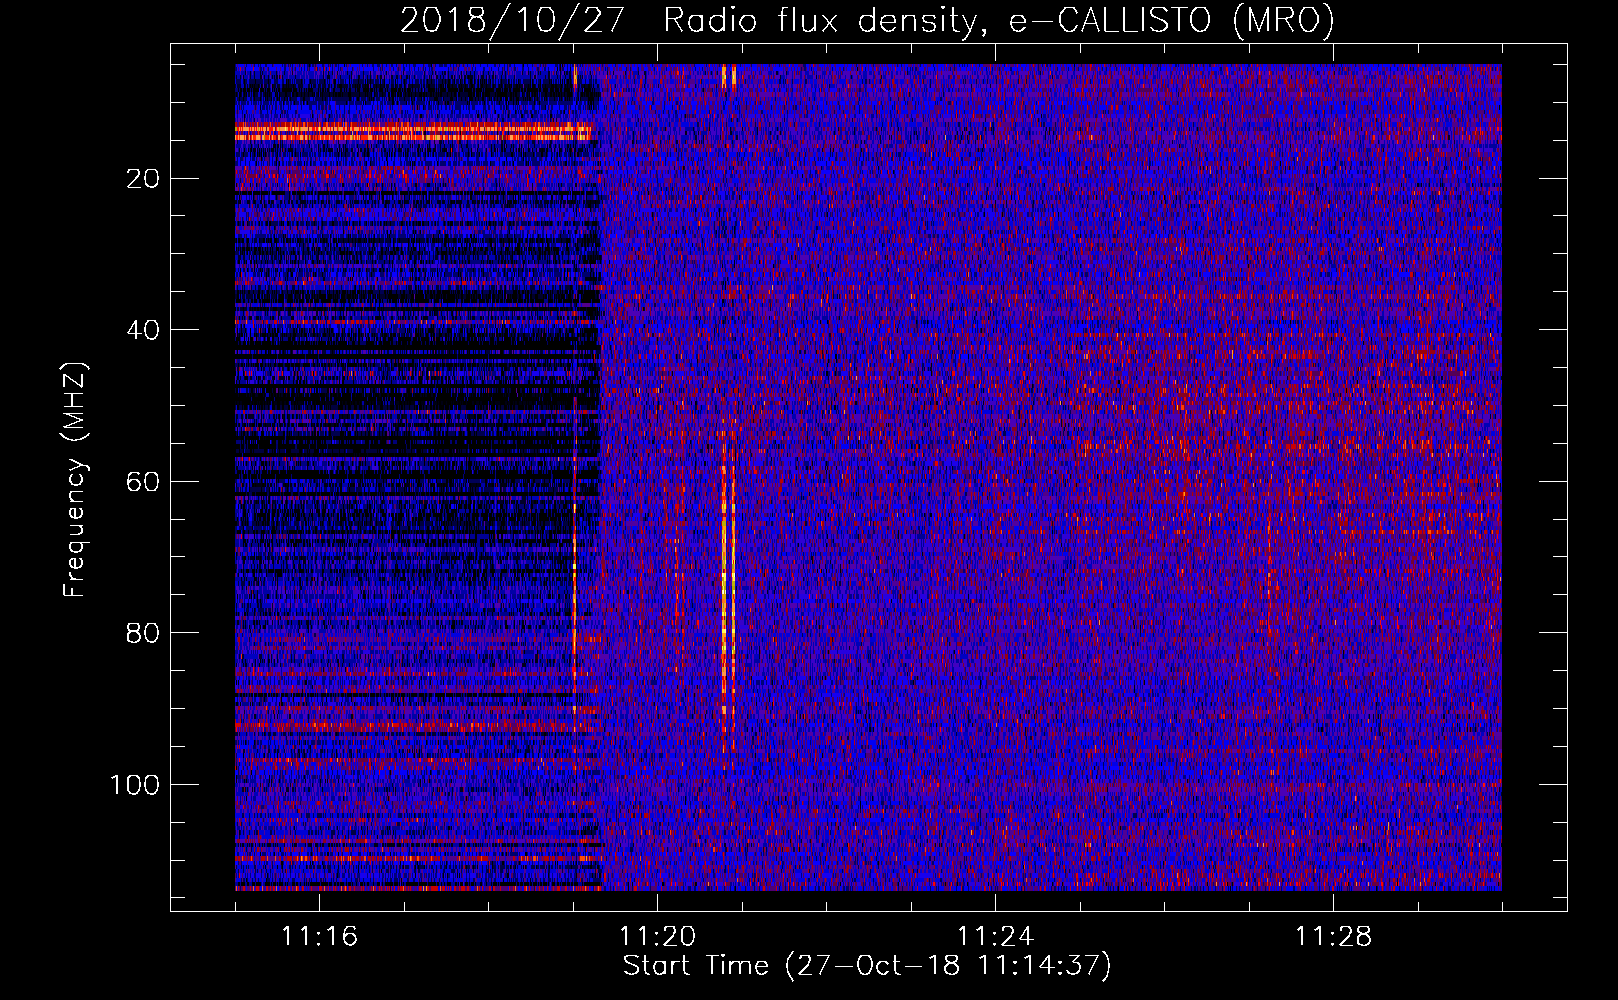The image size is (1618, 1000).
Task: Click the 40 frequency tick label
Action: [x=144, y=330]
